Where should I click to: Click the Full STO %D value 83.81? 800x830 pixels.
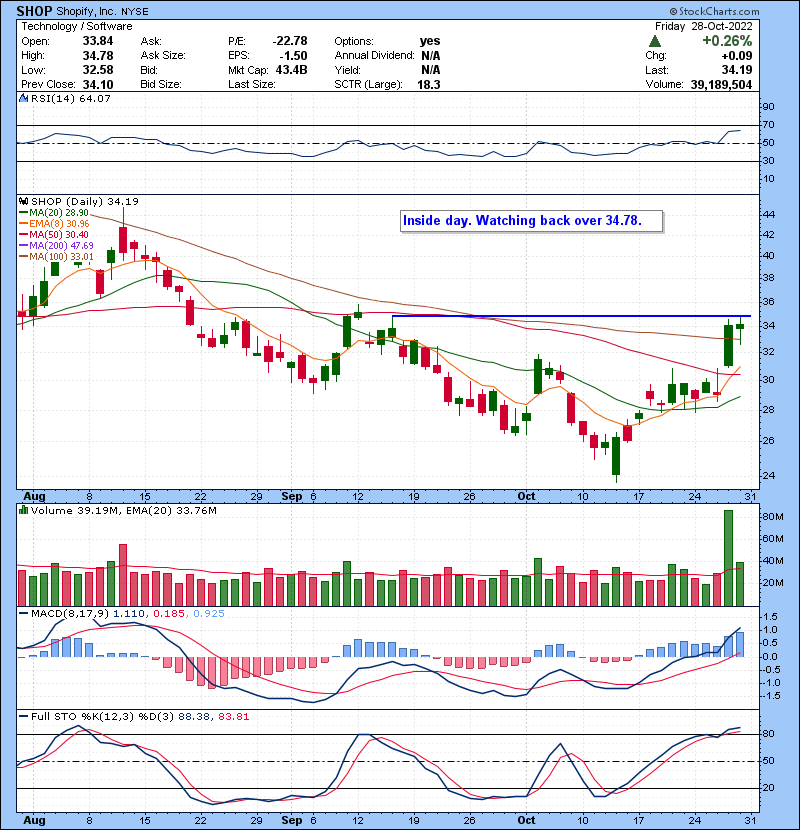pyautogui.click(x=233, y=716)
